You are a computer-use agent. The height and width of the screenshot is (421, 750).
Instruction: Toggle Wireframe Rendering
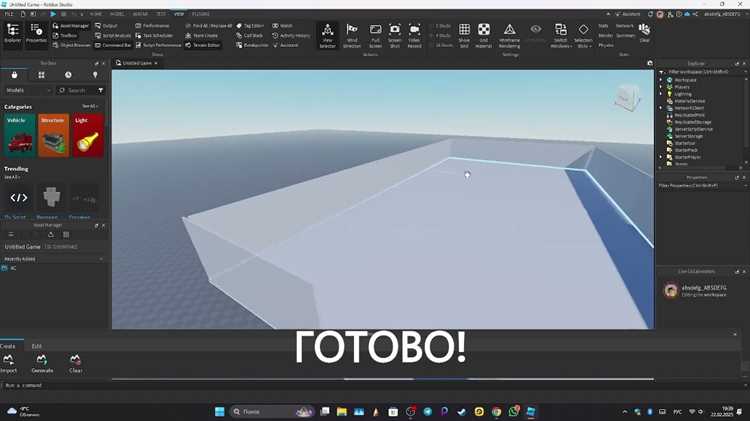pyautogui.click(x=509, y=35)
